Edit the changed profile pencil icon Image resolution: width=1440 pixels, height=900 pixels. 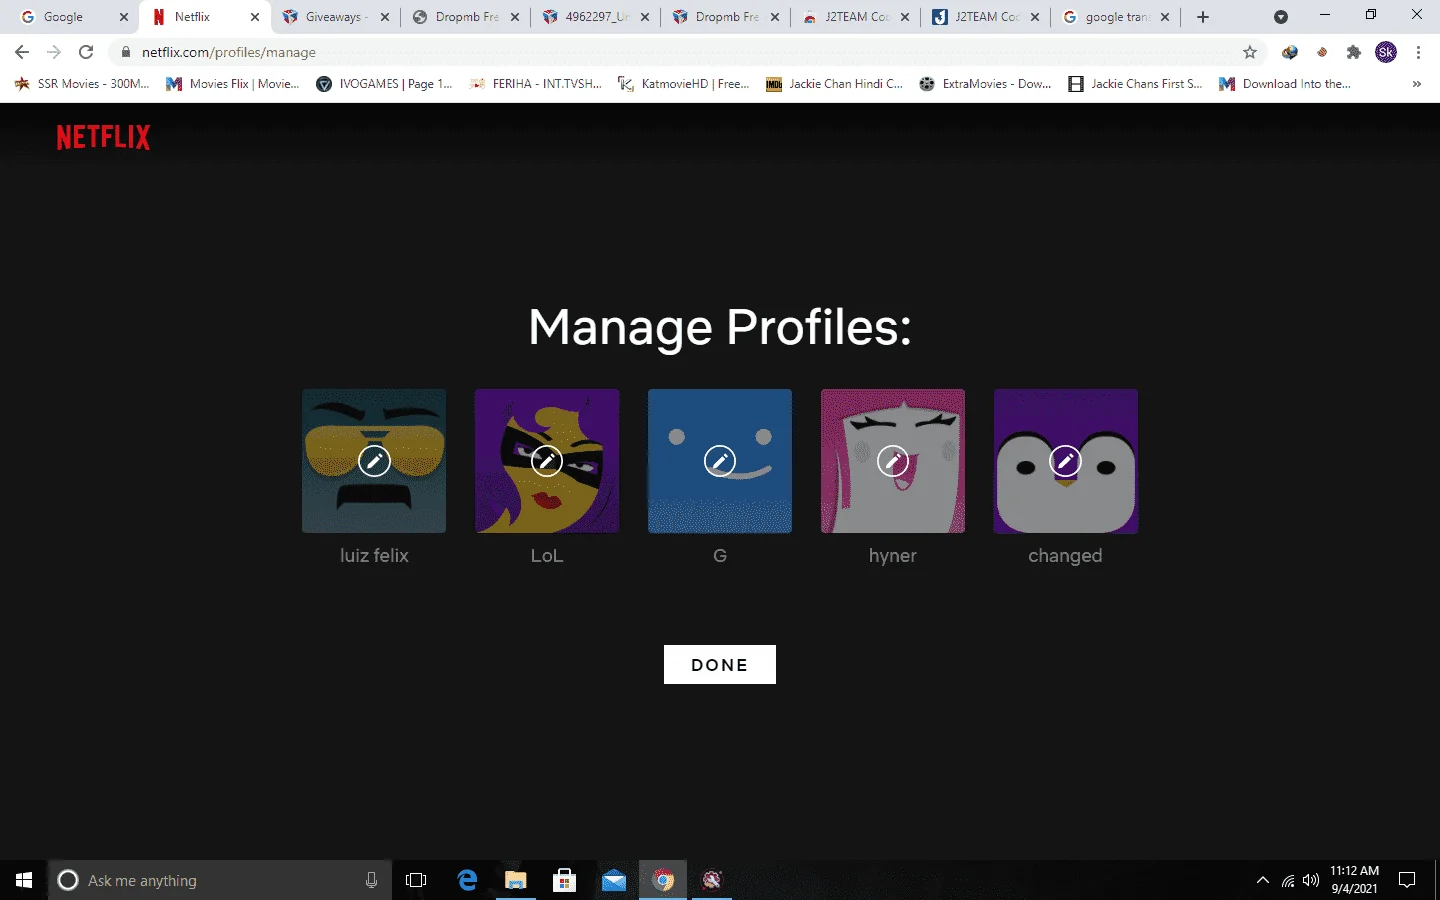(x=1066, y=461)
